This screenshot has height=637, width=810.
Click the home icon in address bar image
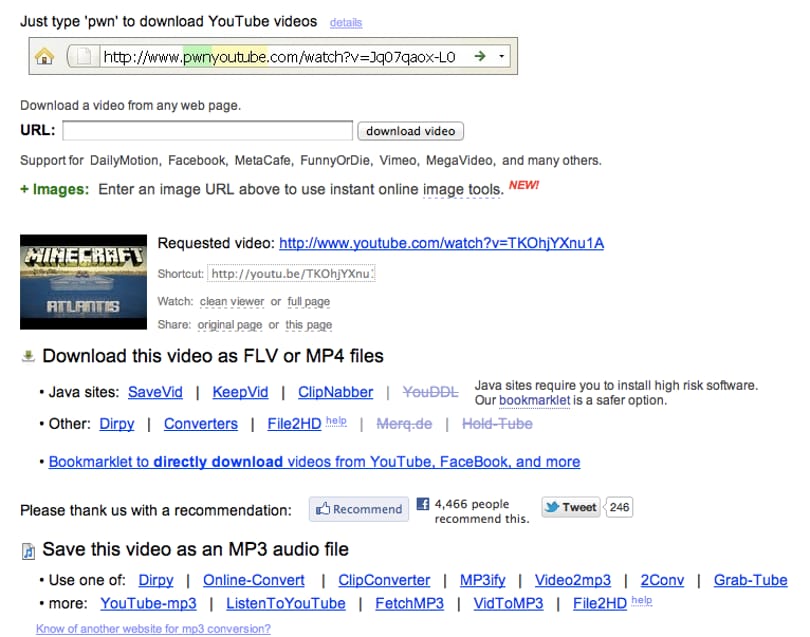pos(44,56)
